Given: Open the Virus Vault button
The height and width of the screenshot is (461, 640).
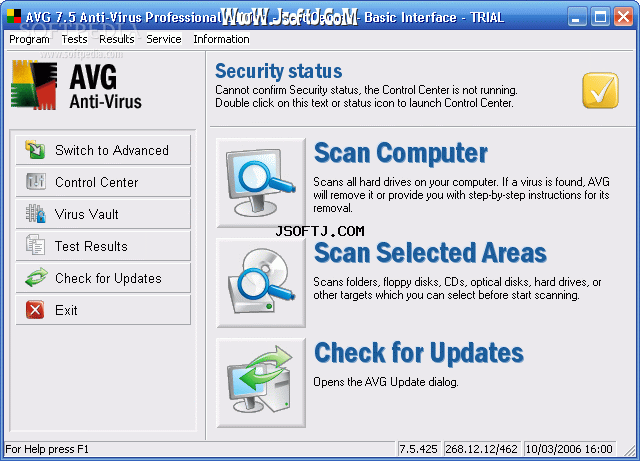Looking at the screenshot, I should [x=103, y=214].
